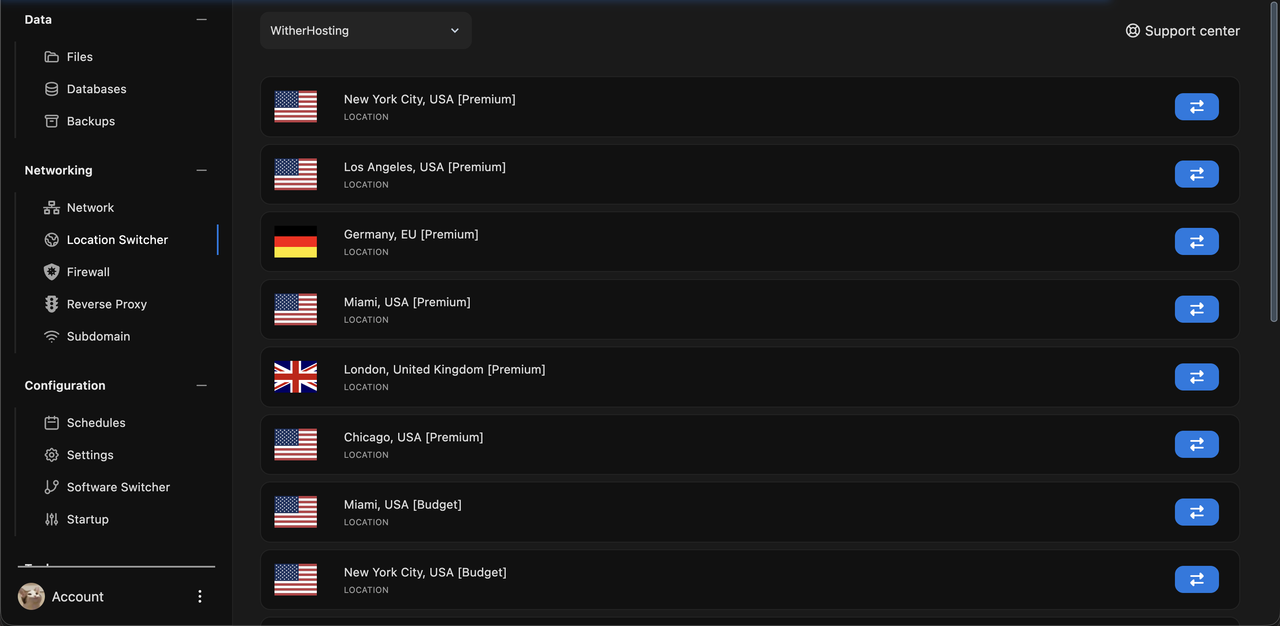
Task: Click the Startup sliders icon
Action: (x=52, y=519)
